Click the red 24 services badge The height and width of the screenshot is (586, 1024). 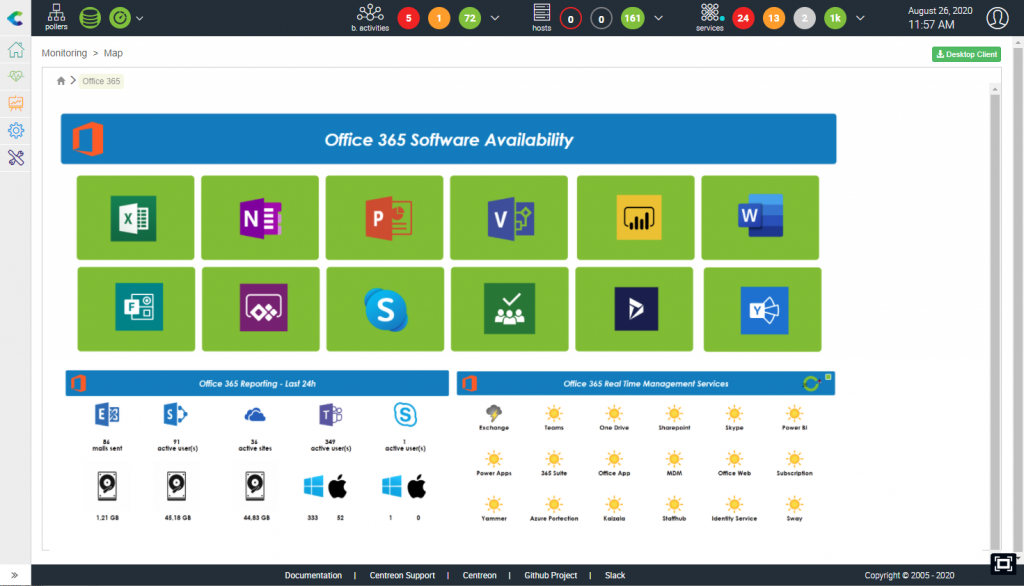coord(743,18)
